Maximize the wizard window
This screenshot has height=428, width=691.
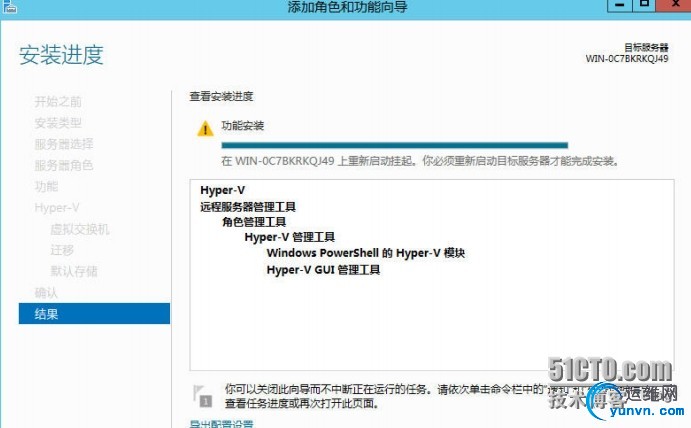(644, 5)
